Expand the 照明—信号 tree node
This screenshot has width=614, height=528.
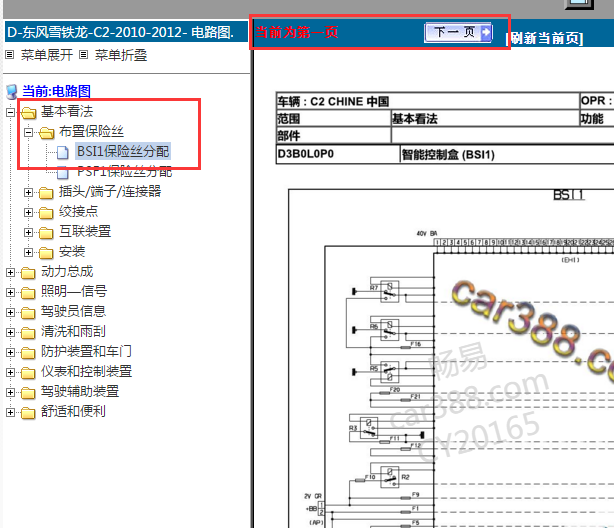11,292
